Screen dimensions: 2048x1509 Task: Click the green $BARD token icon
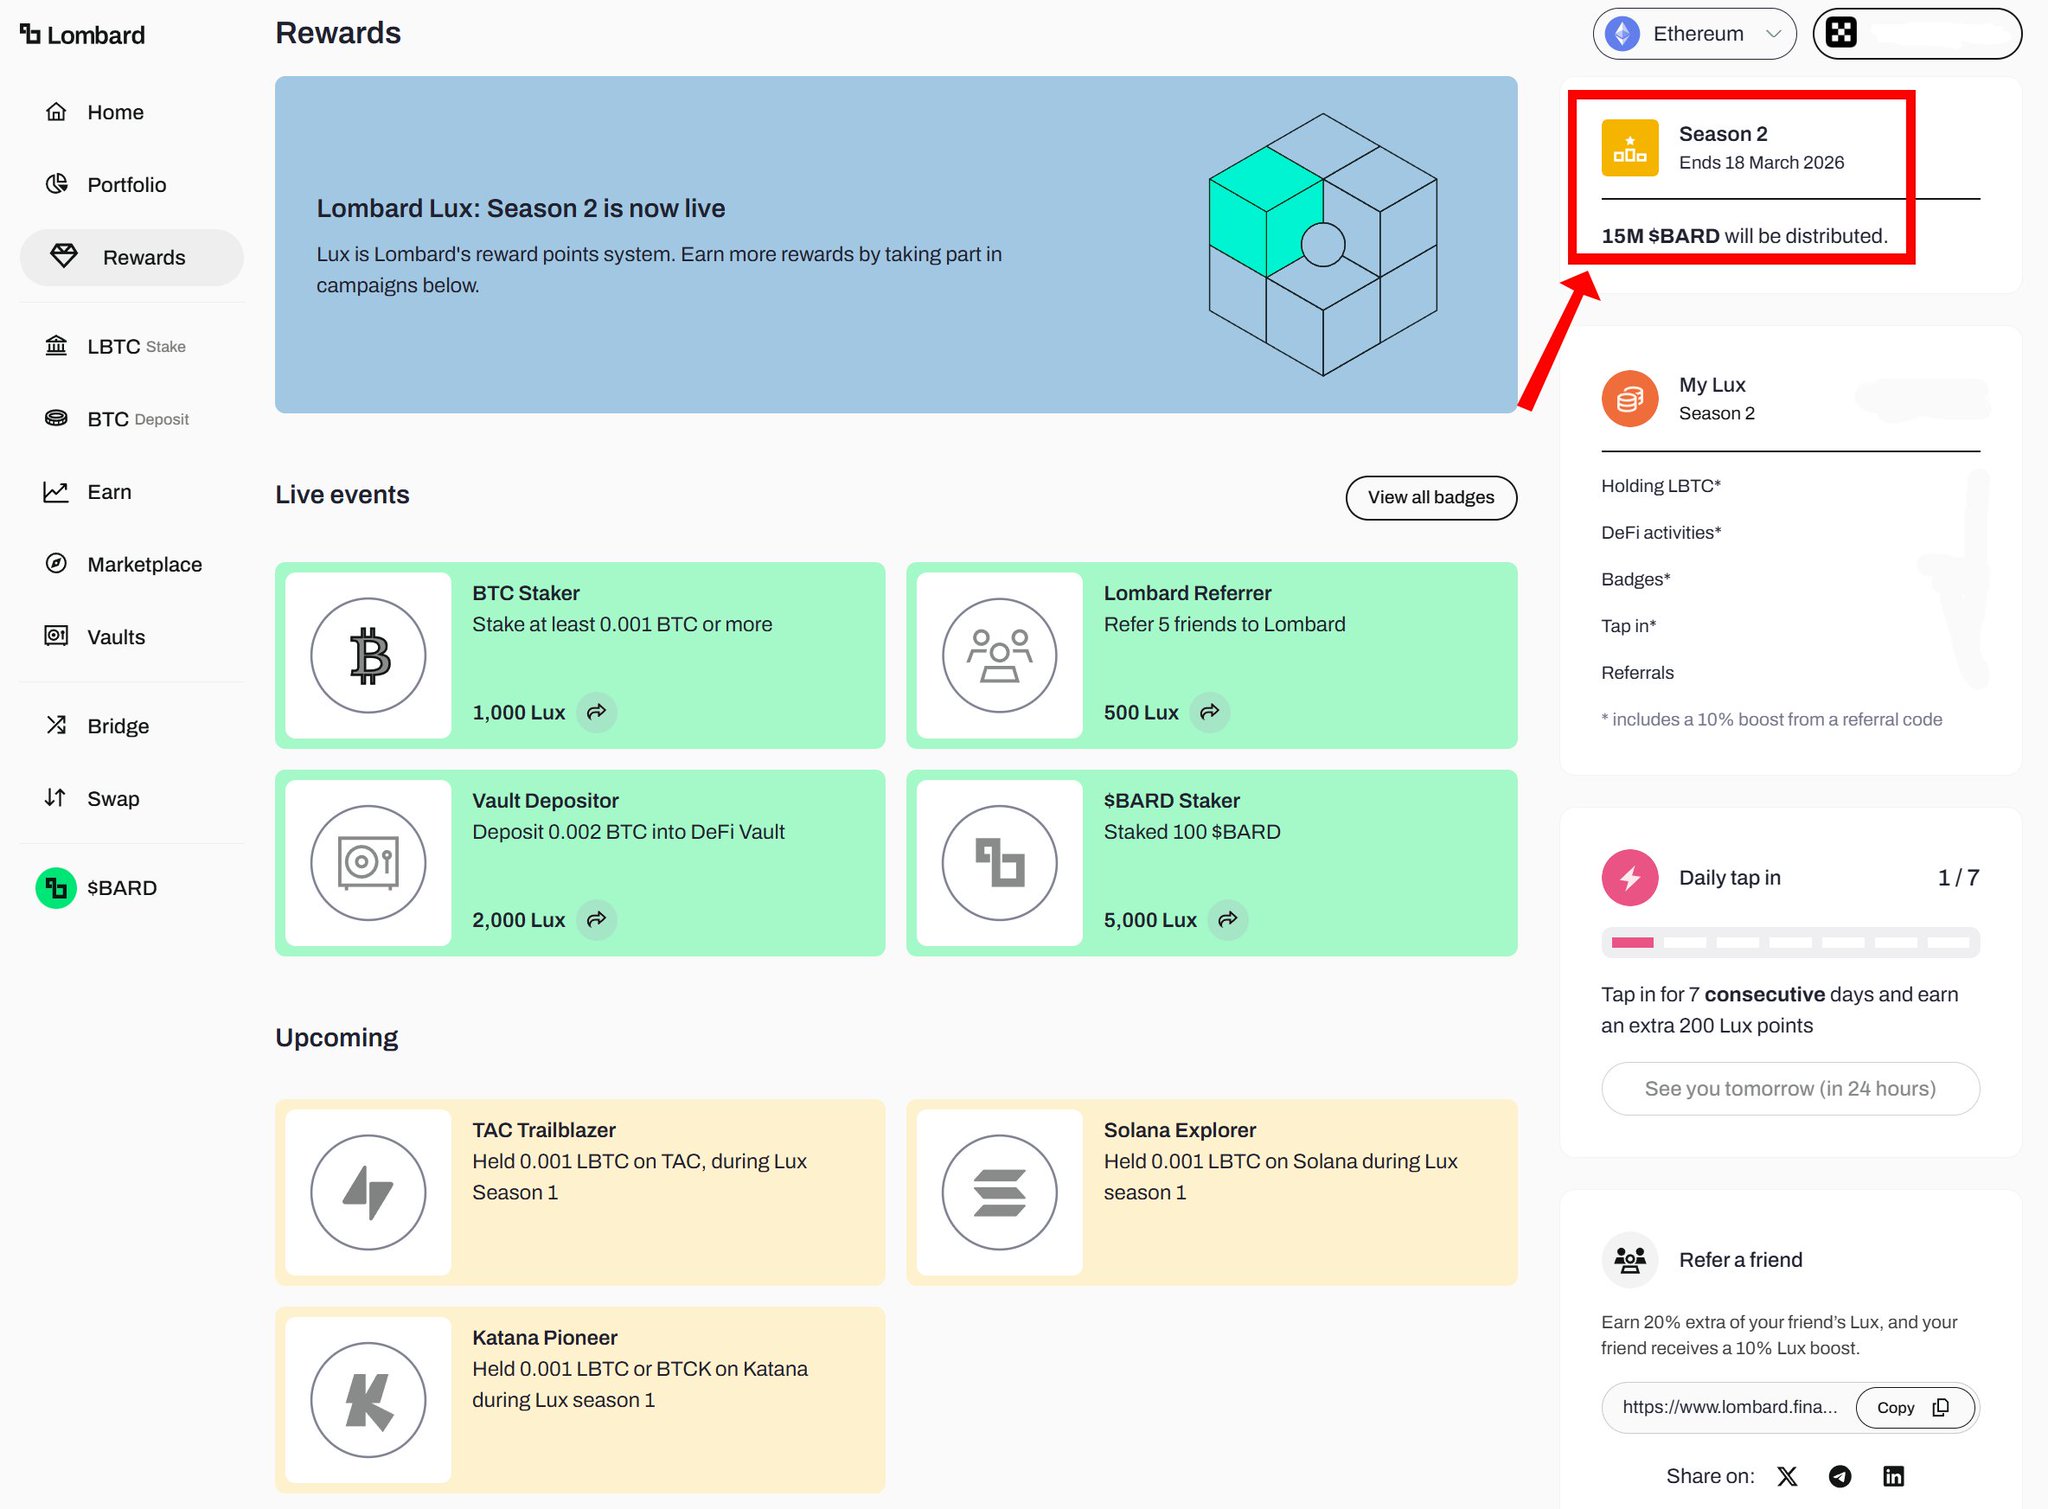point(56,888)
